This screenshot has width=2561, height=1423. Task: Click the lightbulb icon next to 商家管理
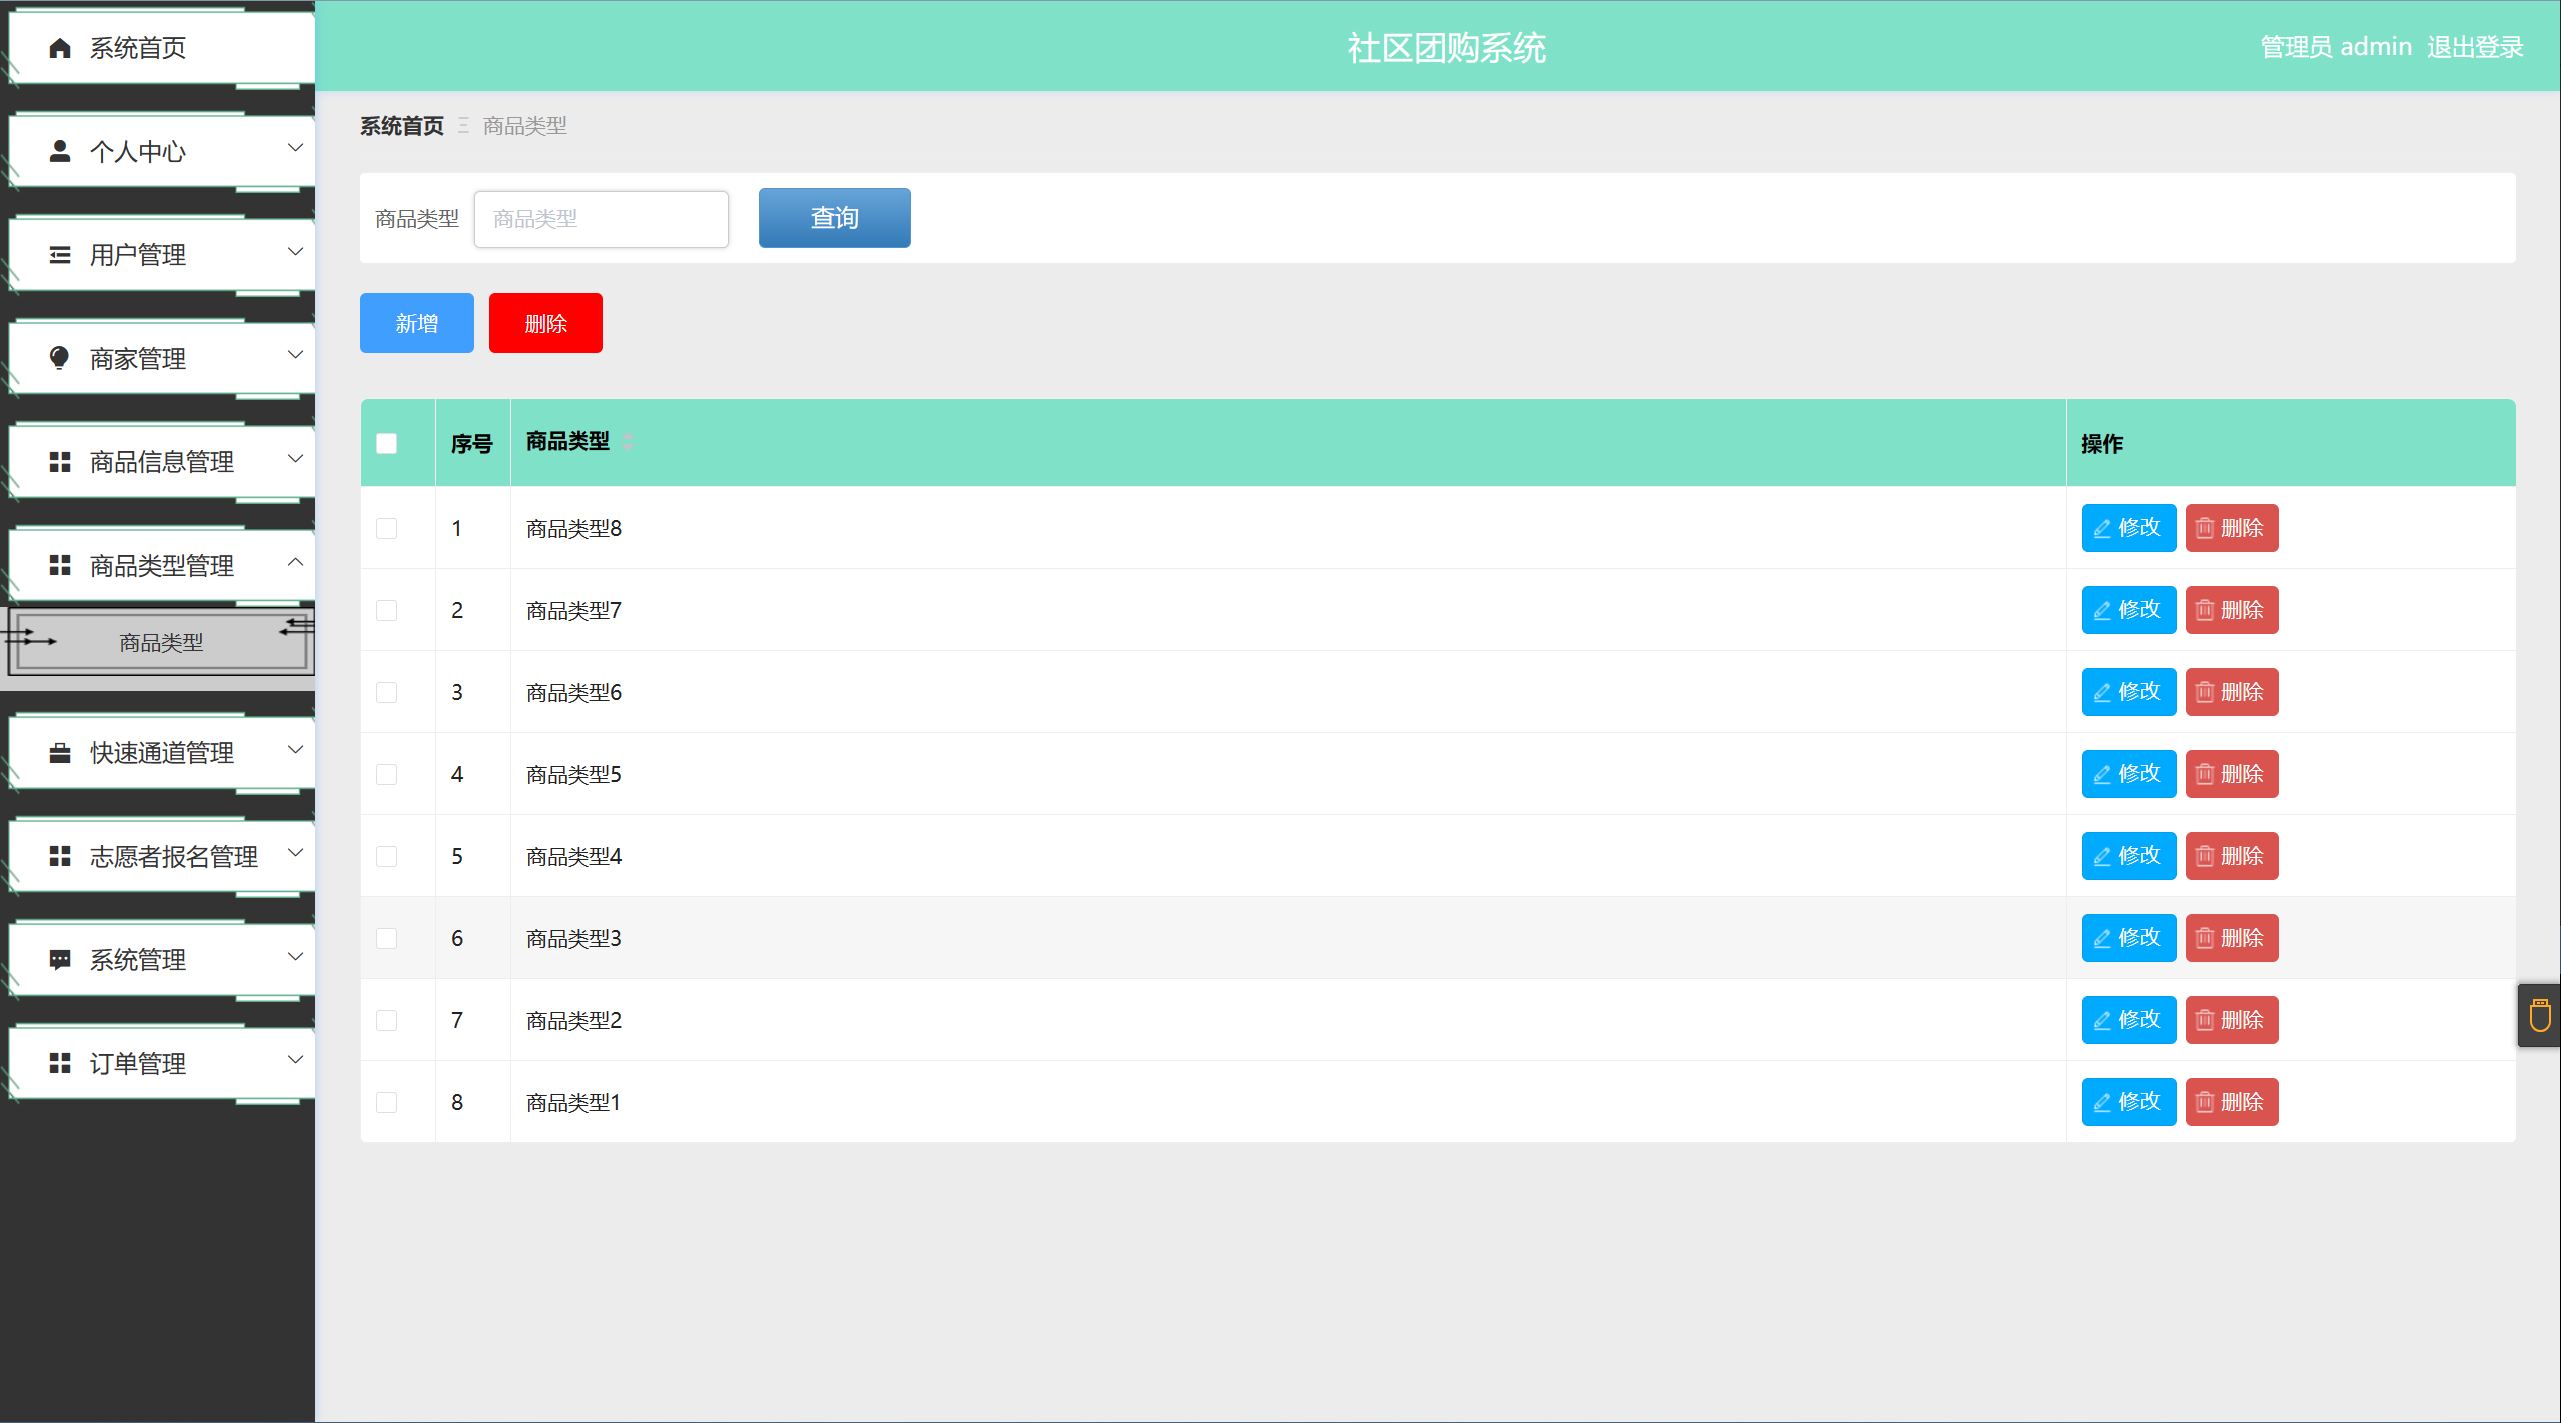(60, 358)
